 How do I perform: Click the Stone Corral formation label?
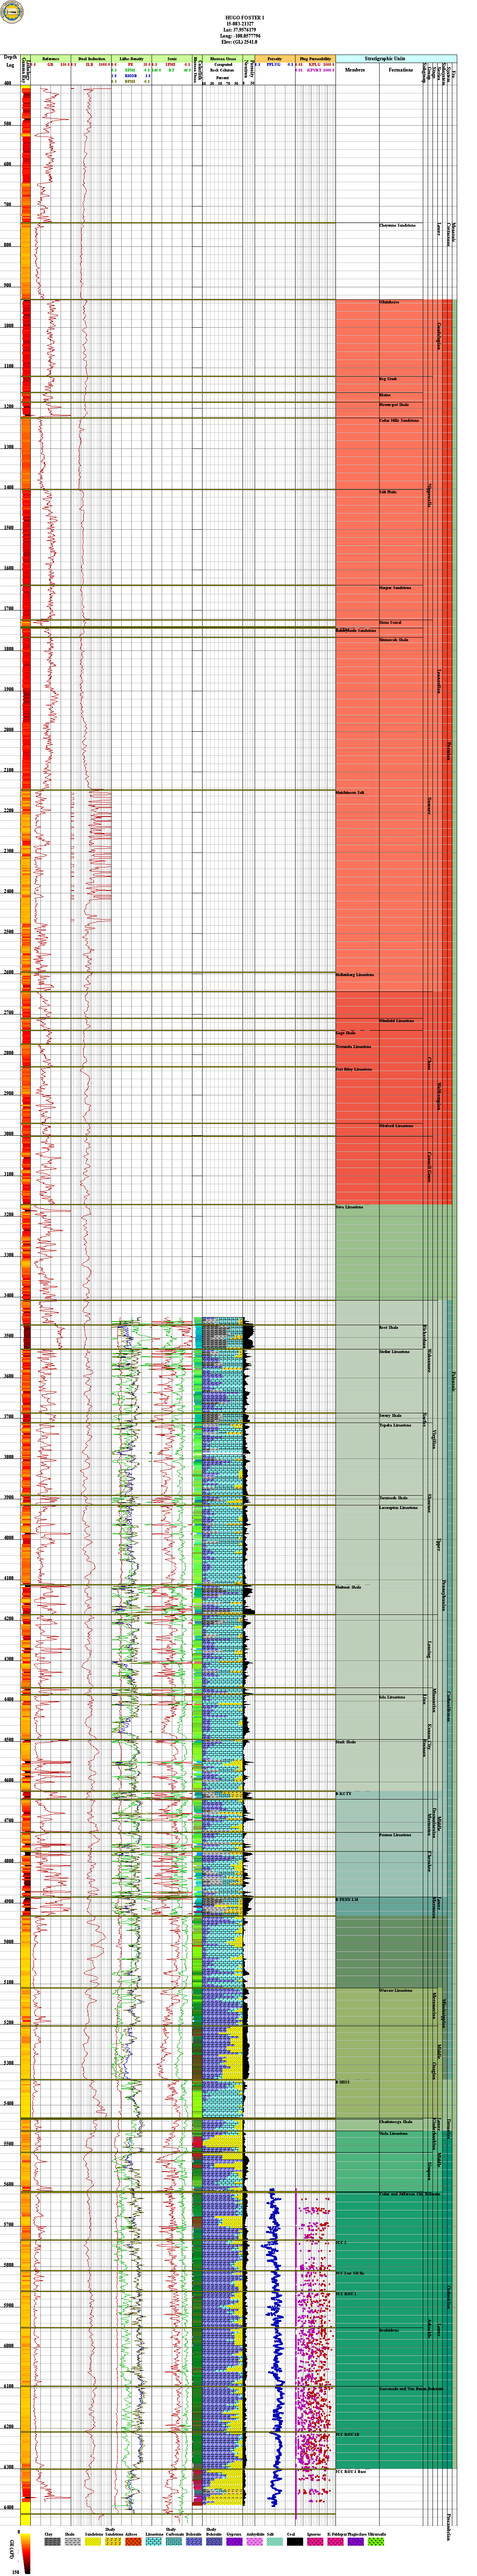pyautogui.click(x=390, y=622)
